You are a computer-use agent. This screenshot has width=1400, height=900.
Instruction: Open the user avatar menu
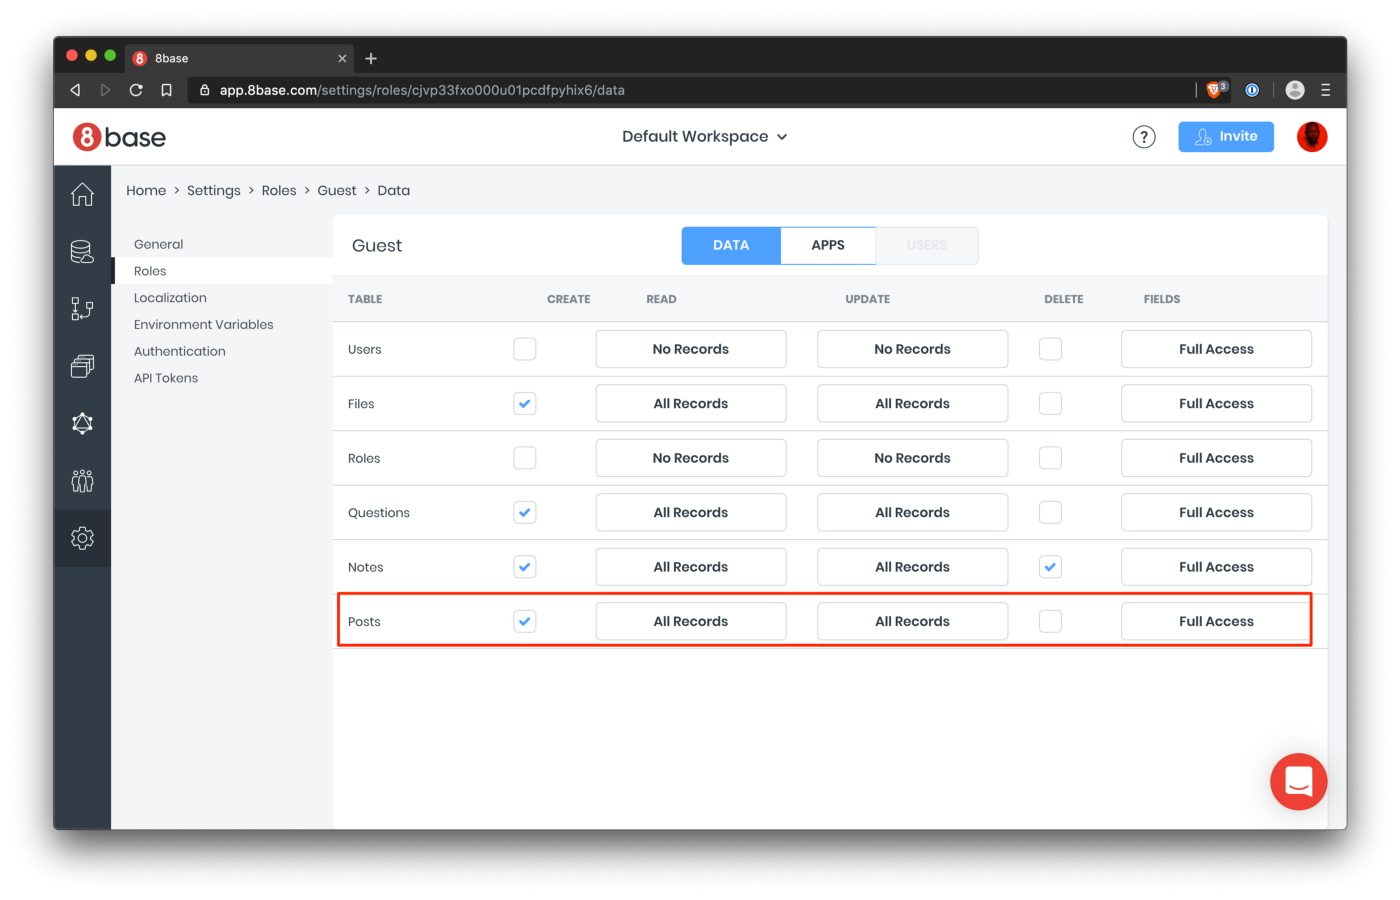(1312, 137)
